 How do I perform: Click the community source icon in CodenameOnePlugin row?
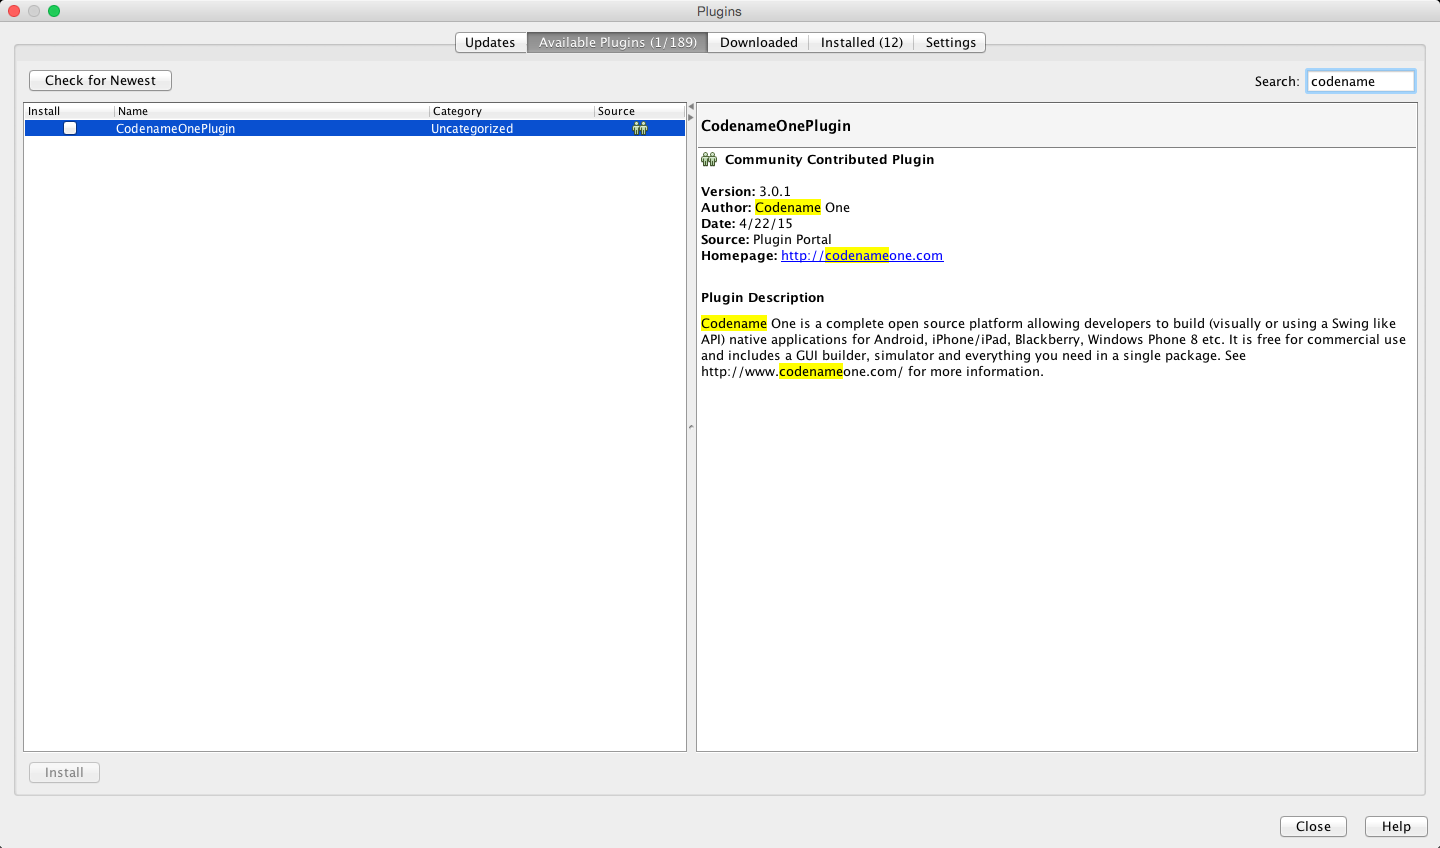pyautogui.click(x=640, y=128)
